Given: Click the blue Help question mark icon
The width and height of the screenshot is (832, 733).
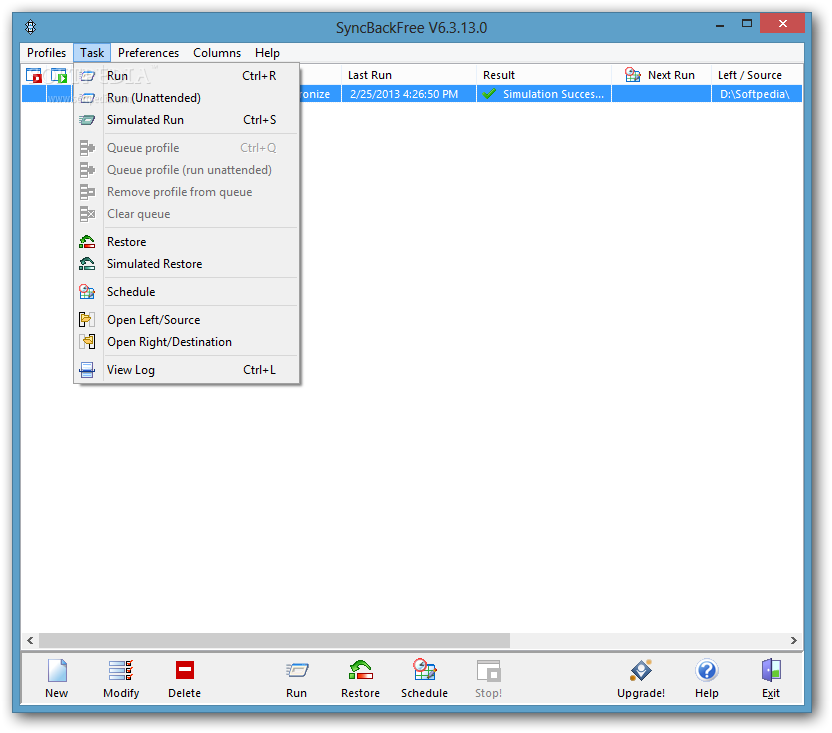Looking at the screenshot, I should point(707,670).
